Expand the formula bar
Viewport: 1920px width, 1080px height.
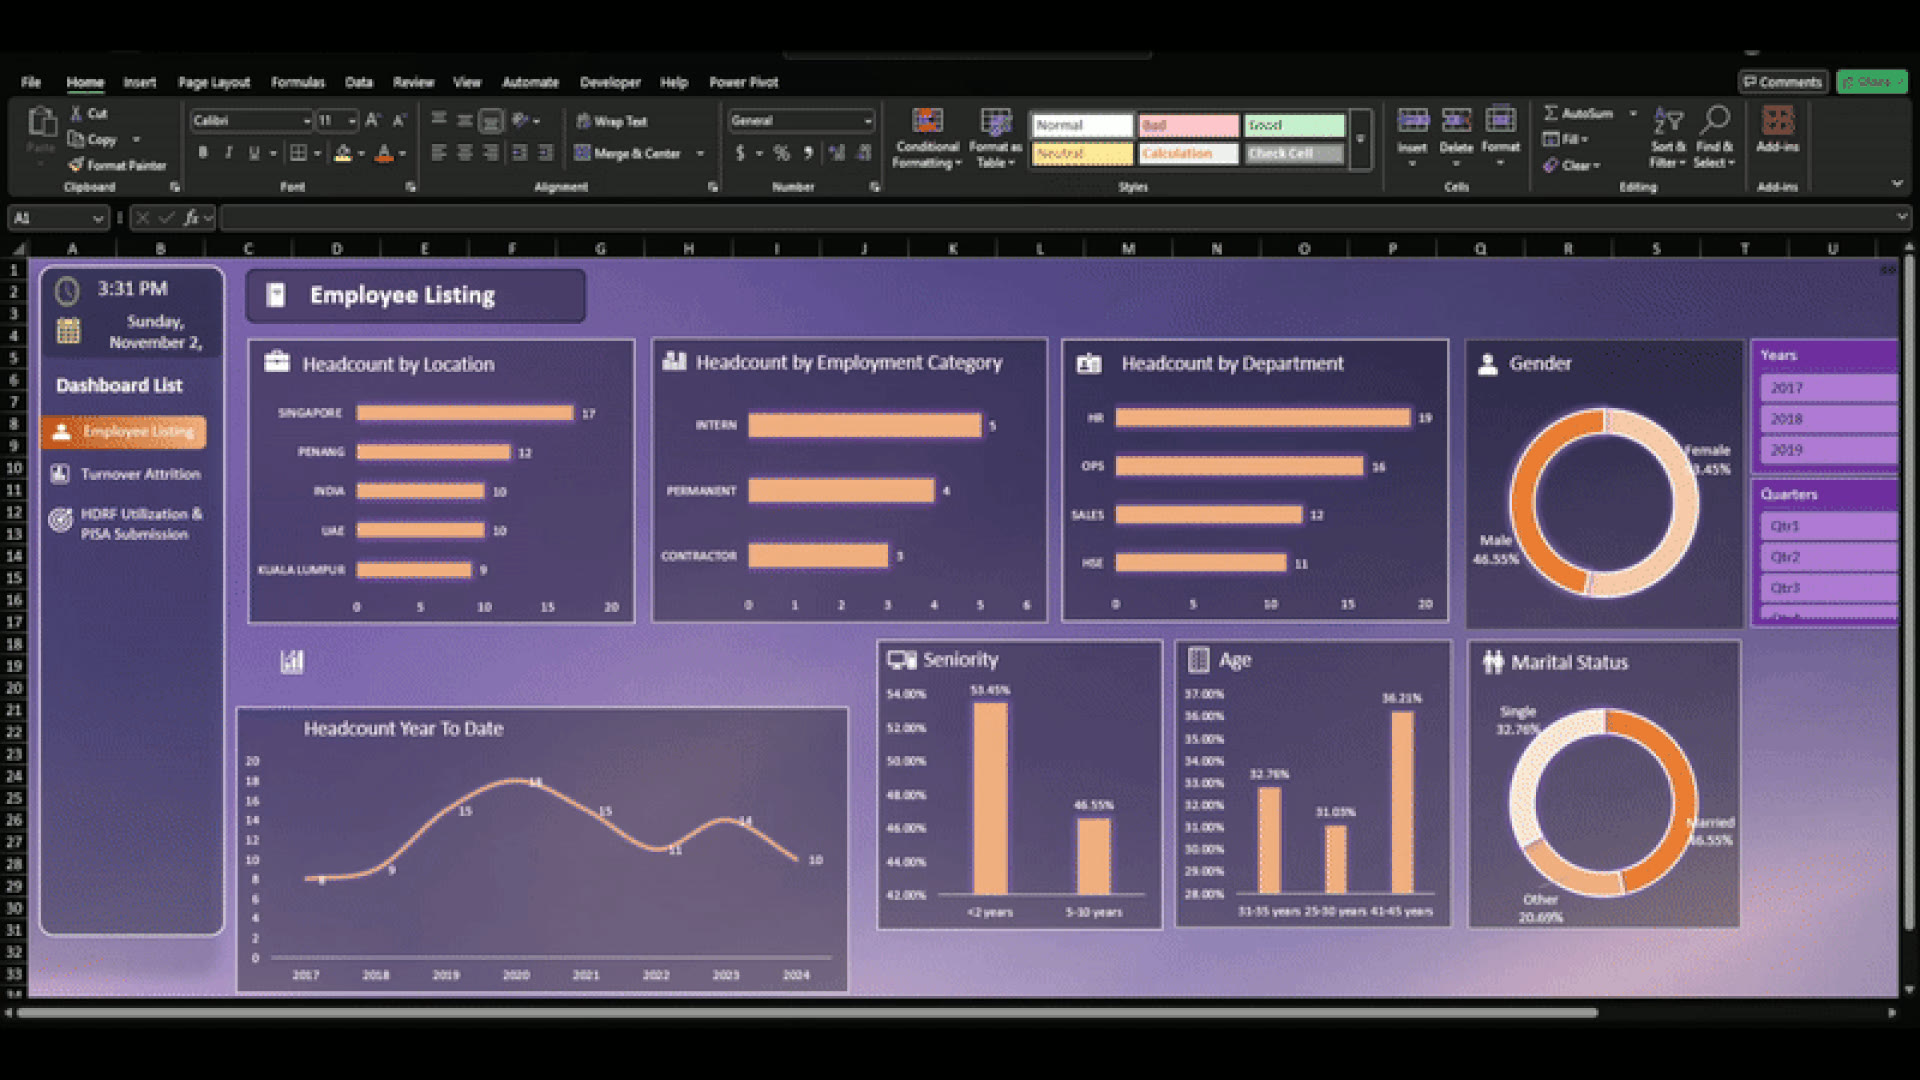tap(1901, 217)
